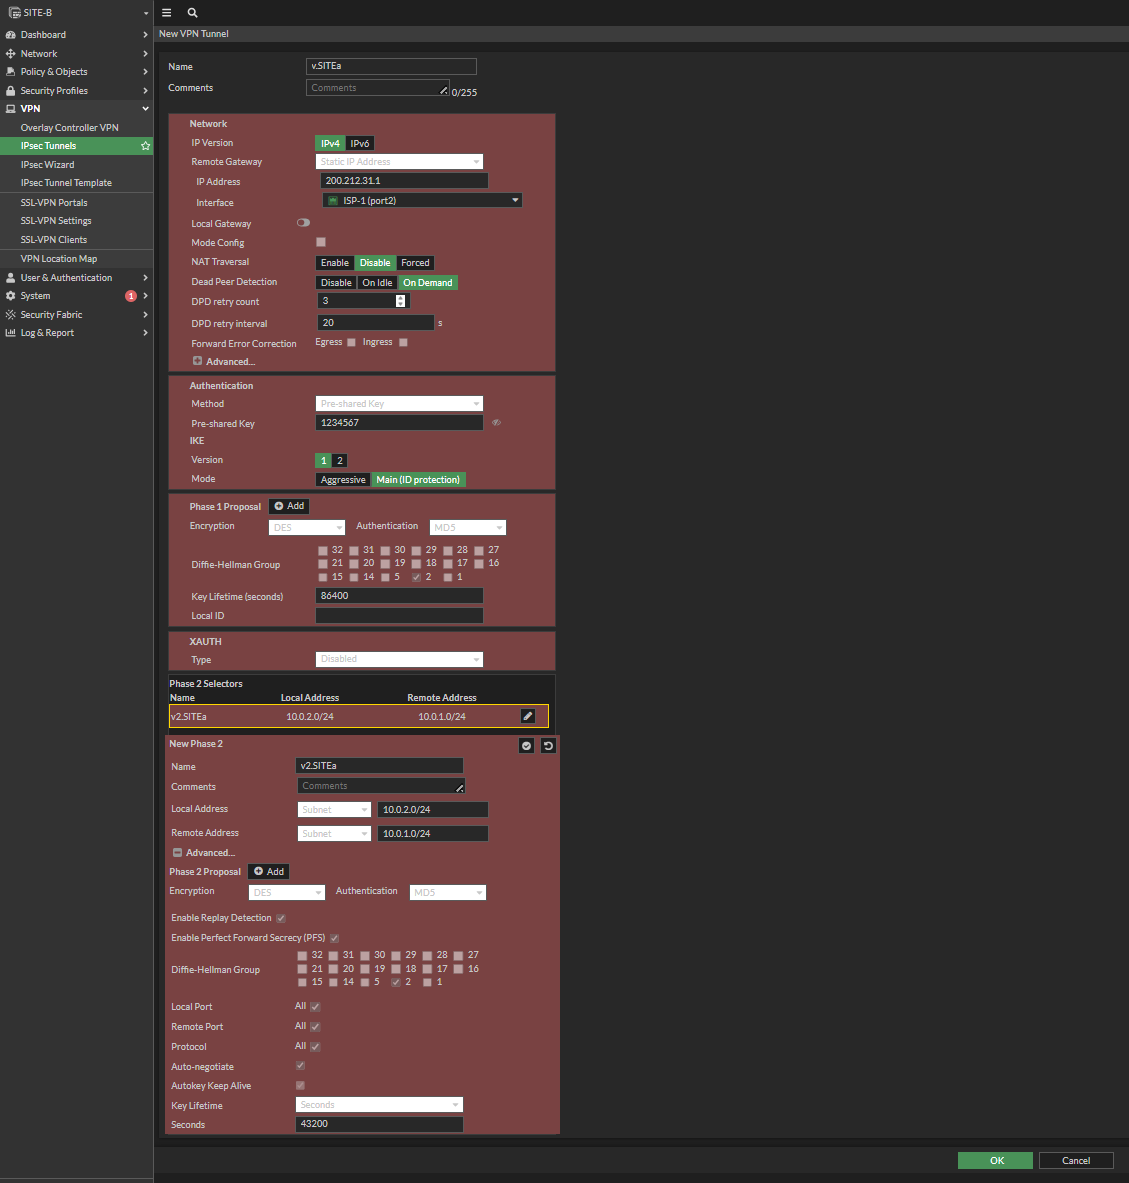Click the search magnifier icon in top bar
This screenshot has height=1183, width=1129.
coord(192,13)
